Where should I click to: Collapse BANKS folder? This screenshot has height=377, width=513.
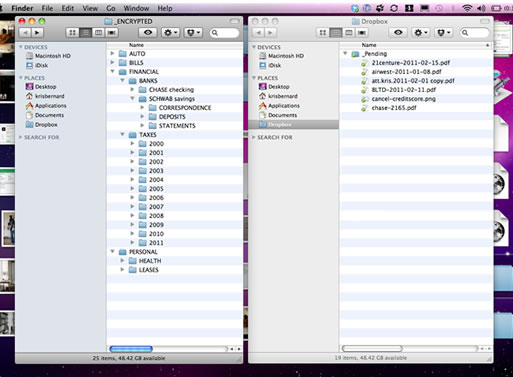point(122,80)
